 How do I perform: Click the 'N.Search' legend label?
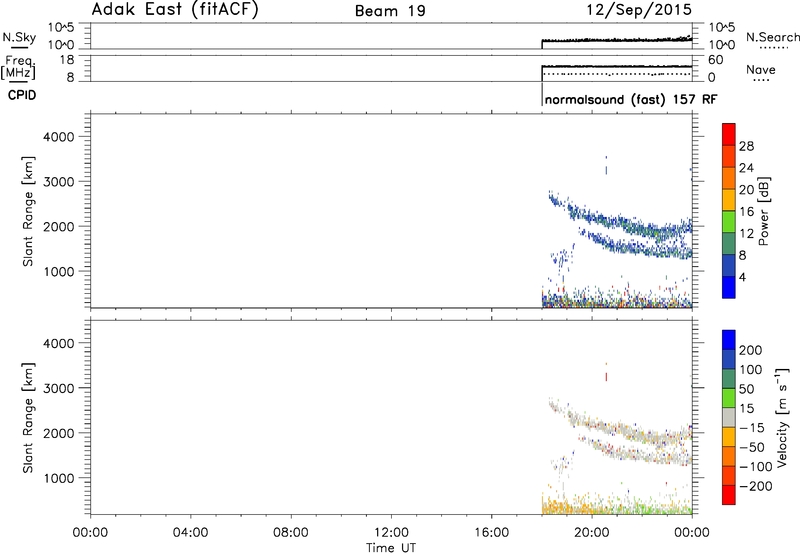pos(773,37)
